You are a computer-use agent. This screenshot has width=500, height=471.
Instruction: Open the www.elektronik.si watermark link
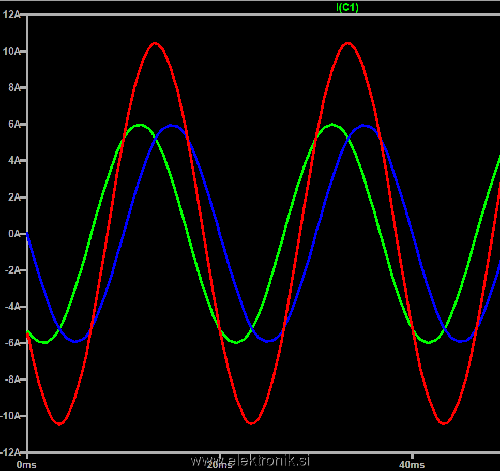(x=250, y=461)
